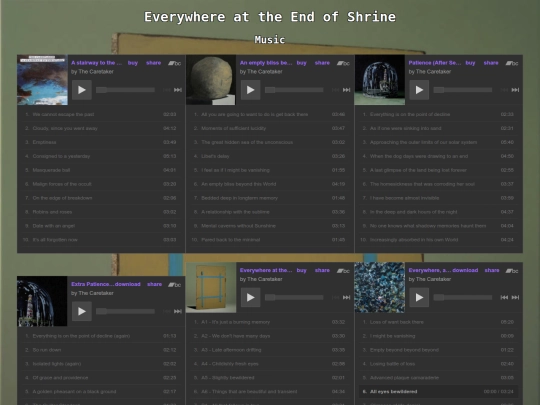
Task: Seek in A stairway player progress bar
Action: click(125, 90)
